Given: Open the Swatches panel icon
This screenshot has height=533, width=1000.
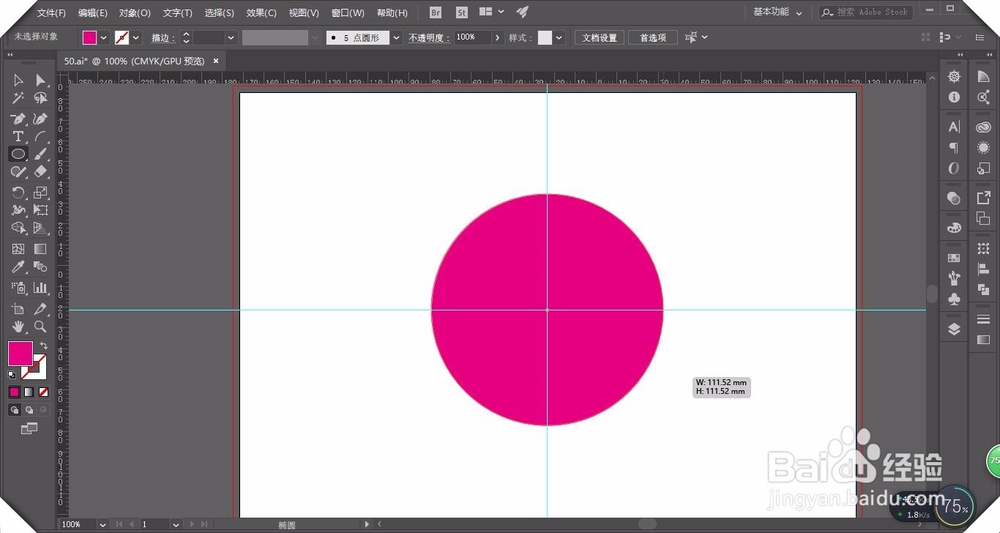Looking at the screenshot, I should click(954, 258).
